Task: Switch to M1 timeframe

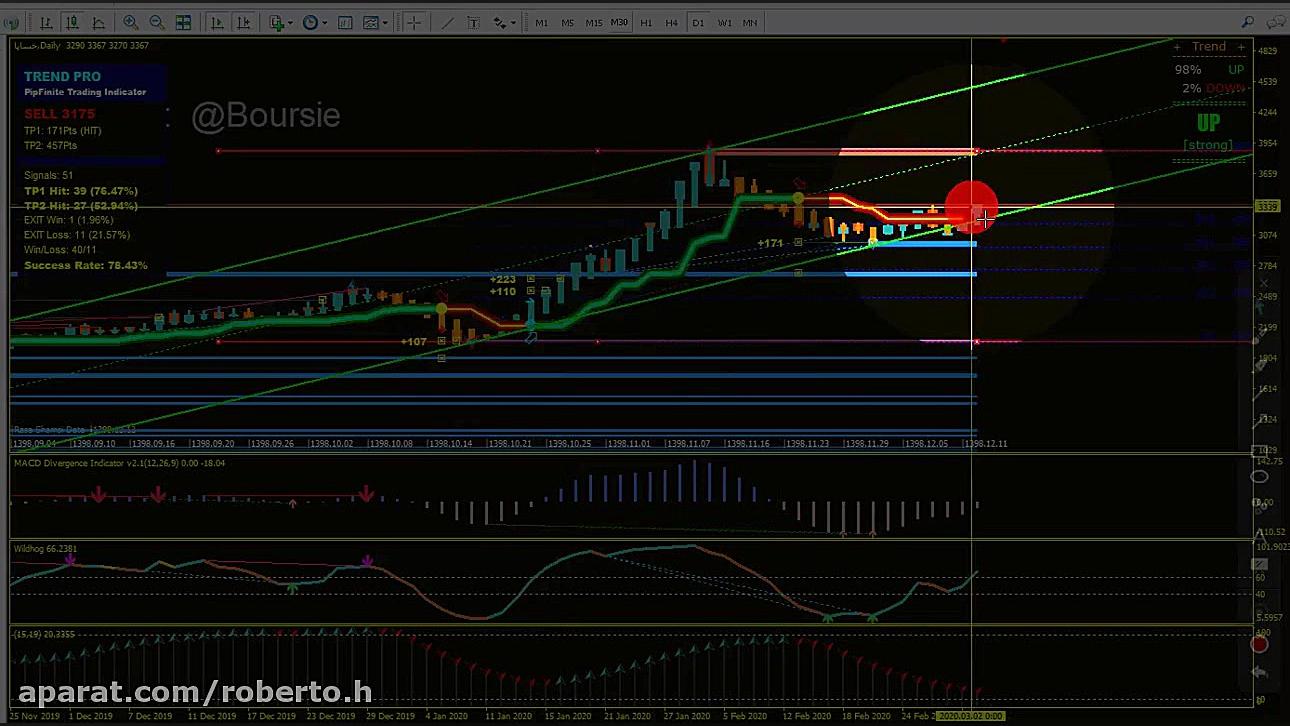Action: pos(542,22)
